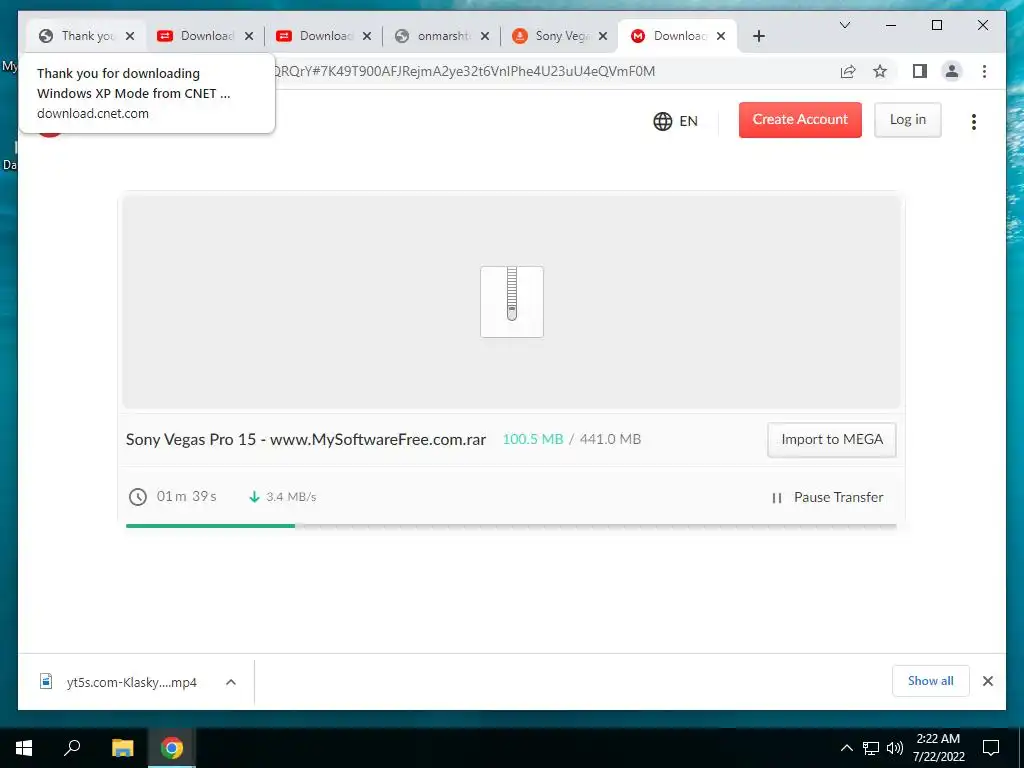Close the downloads shelf
The image size is (1024, 768).
[987, 681]
